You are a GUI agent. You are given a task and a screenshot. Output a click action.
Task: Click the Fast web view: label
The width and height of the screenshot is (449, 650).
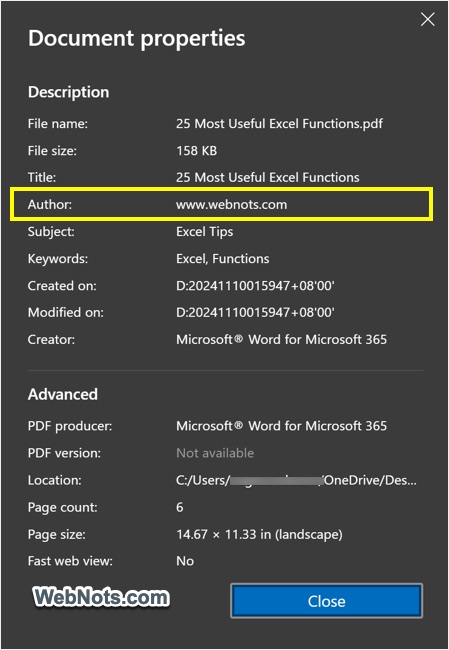point(70,561)
